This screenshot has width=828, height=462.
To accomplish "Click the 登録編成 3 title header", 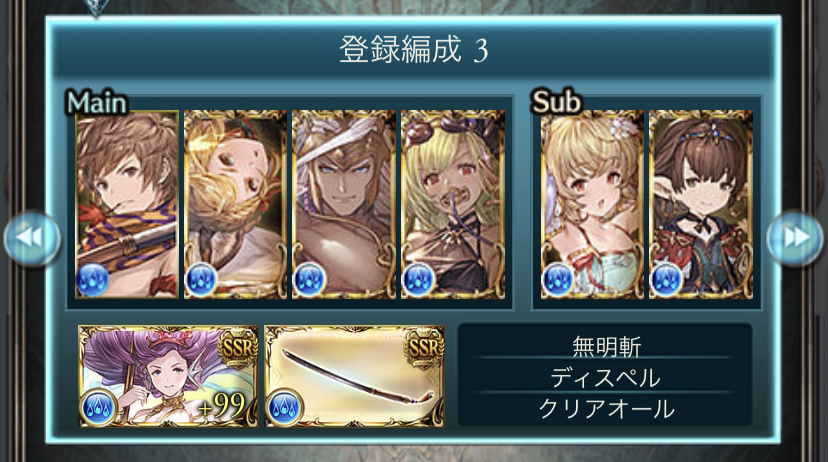I will [413, 50].
